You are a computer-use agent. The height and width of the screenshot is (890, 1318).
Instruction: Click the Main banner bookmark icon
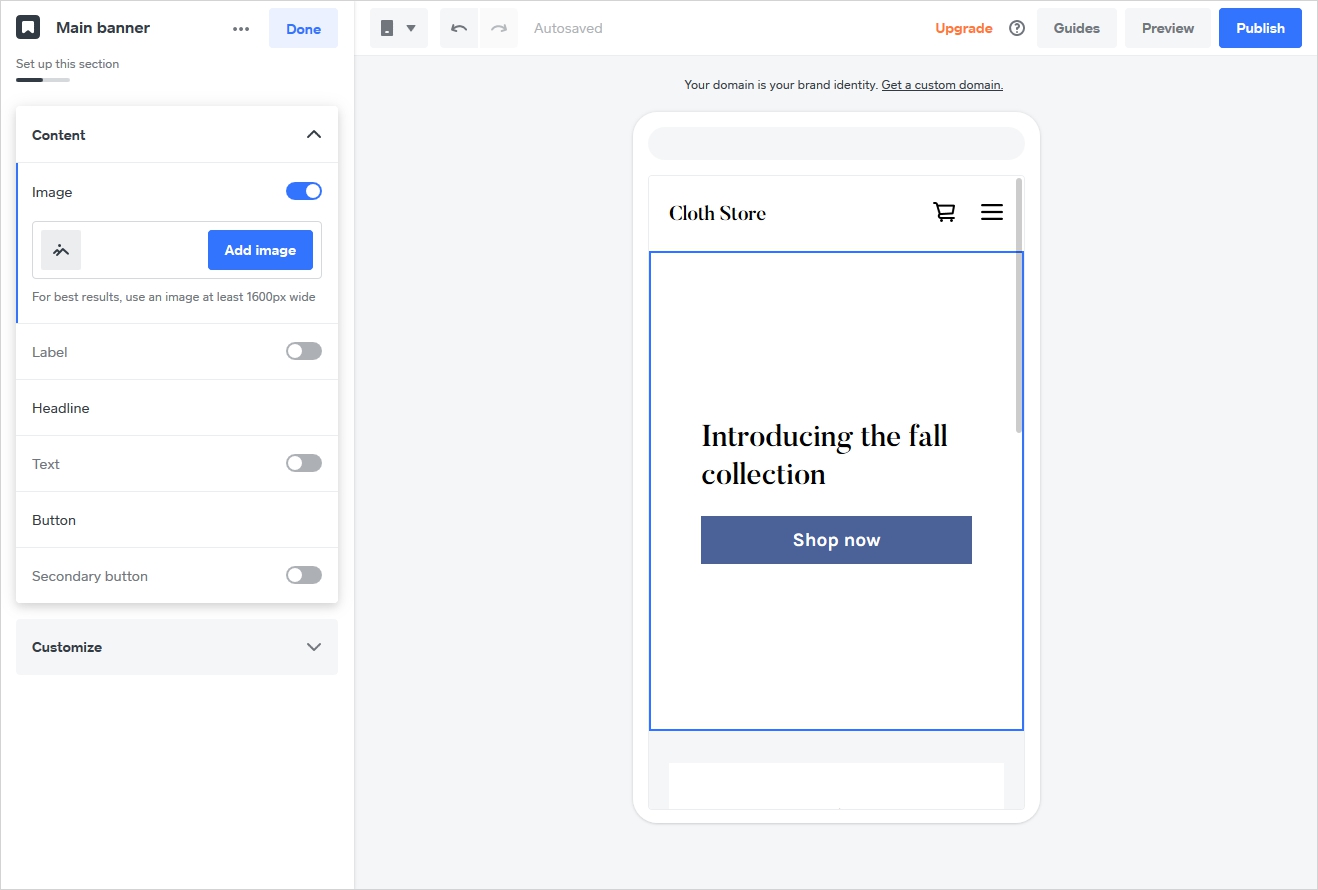click(28, 28)
